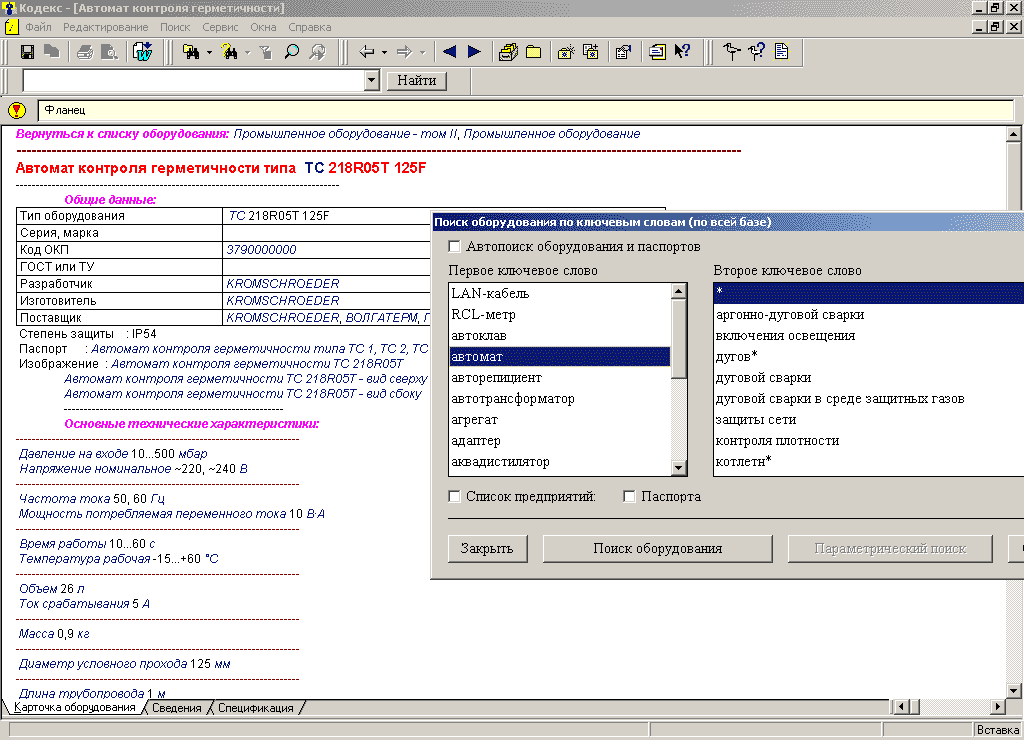The width and height of the screenshot is (1024, 740).
Task: Check the Список предприятий box
Action: 455,497
